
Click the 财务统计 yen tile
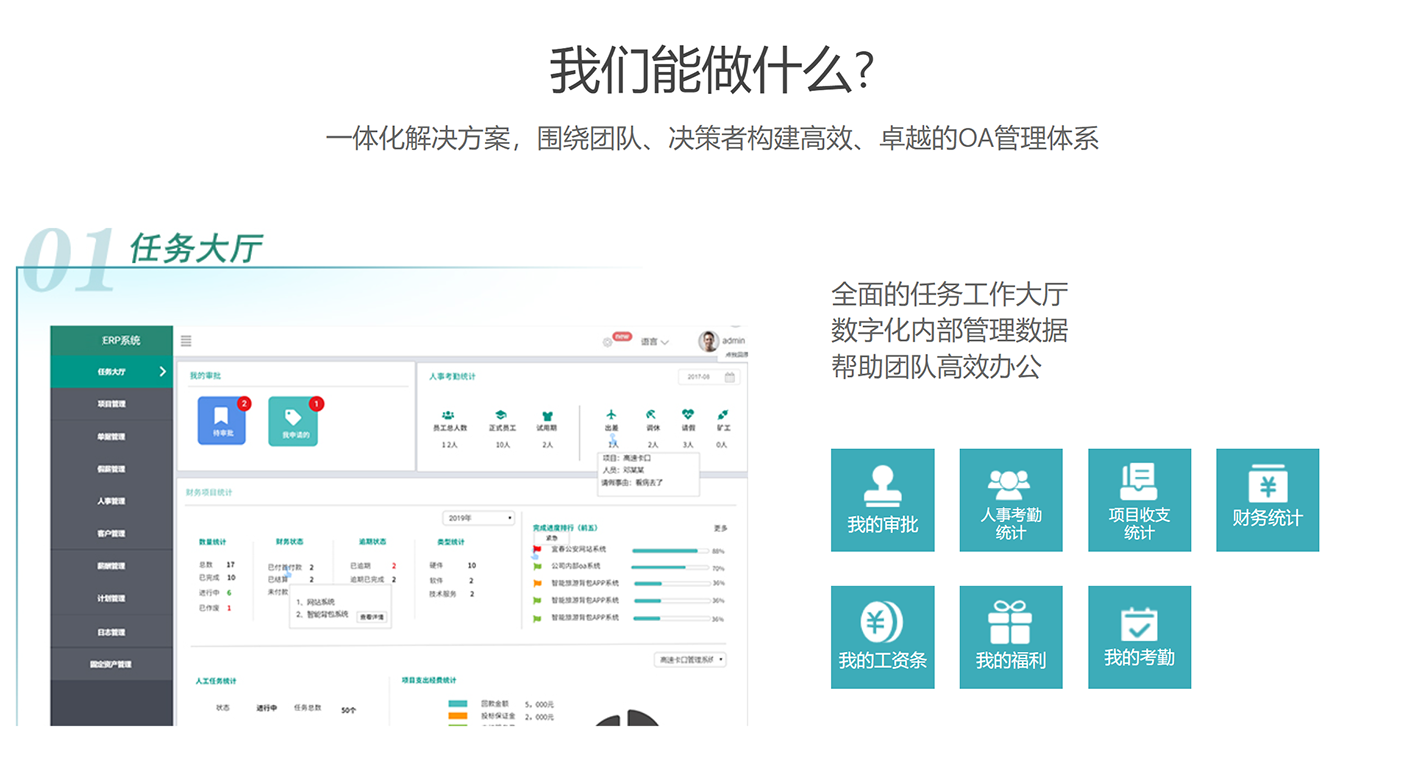1267,500
